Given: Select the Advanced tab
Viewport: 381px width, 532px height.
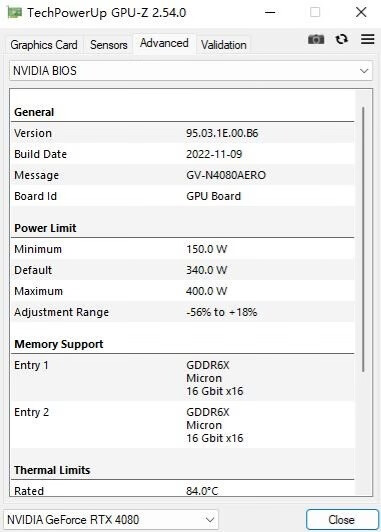Looking at the screenshot, I should click(164, 43).
